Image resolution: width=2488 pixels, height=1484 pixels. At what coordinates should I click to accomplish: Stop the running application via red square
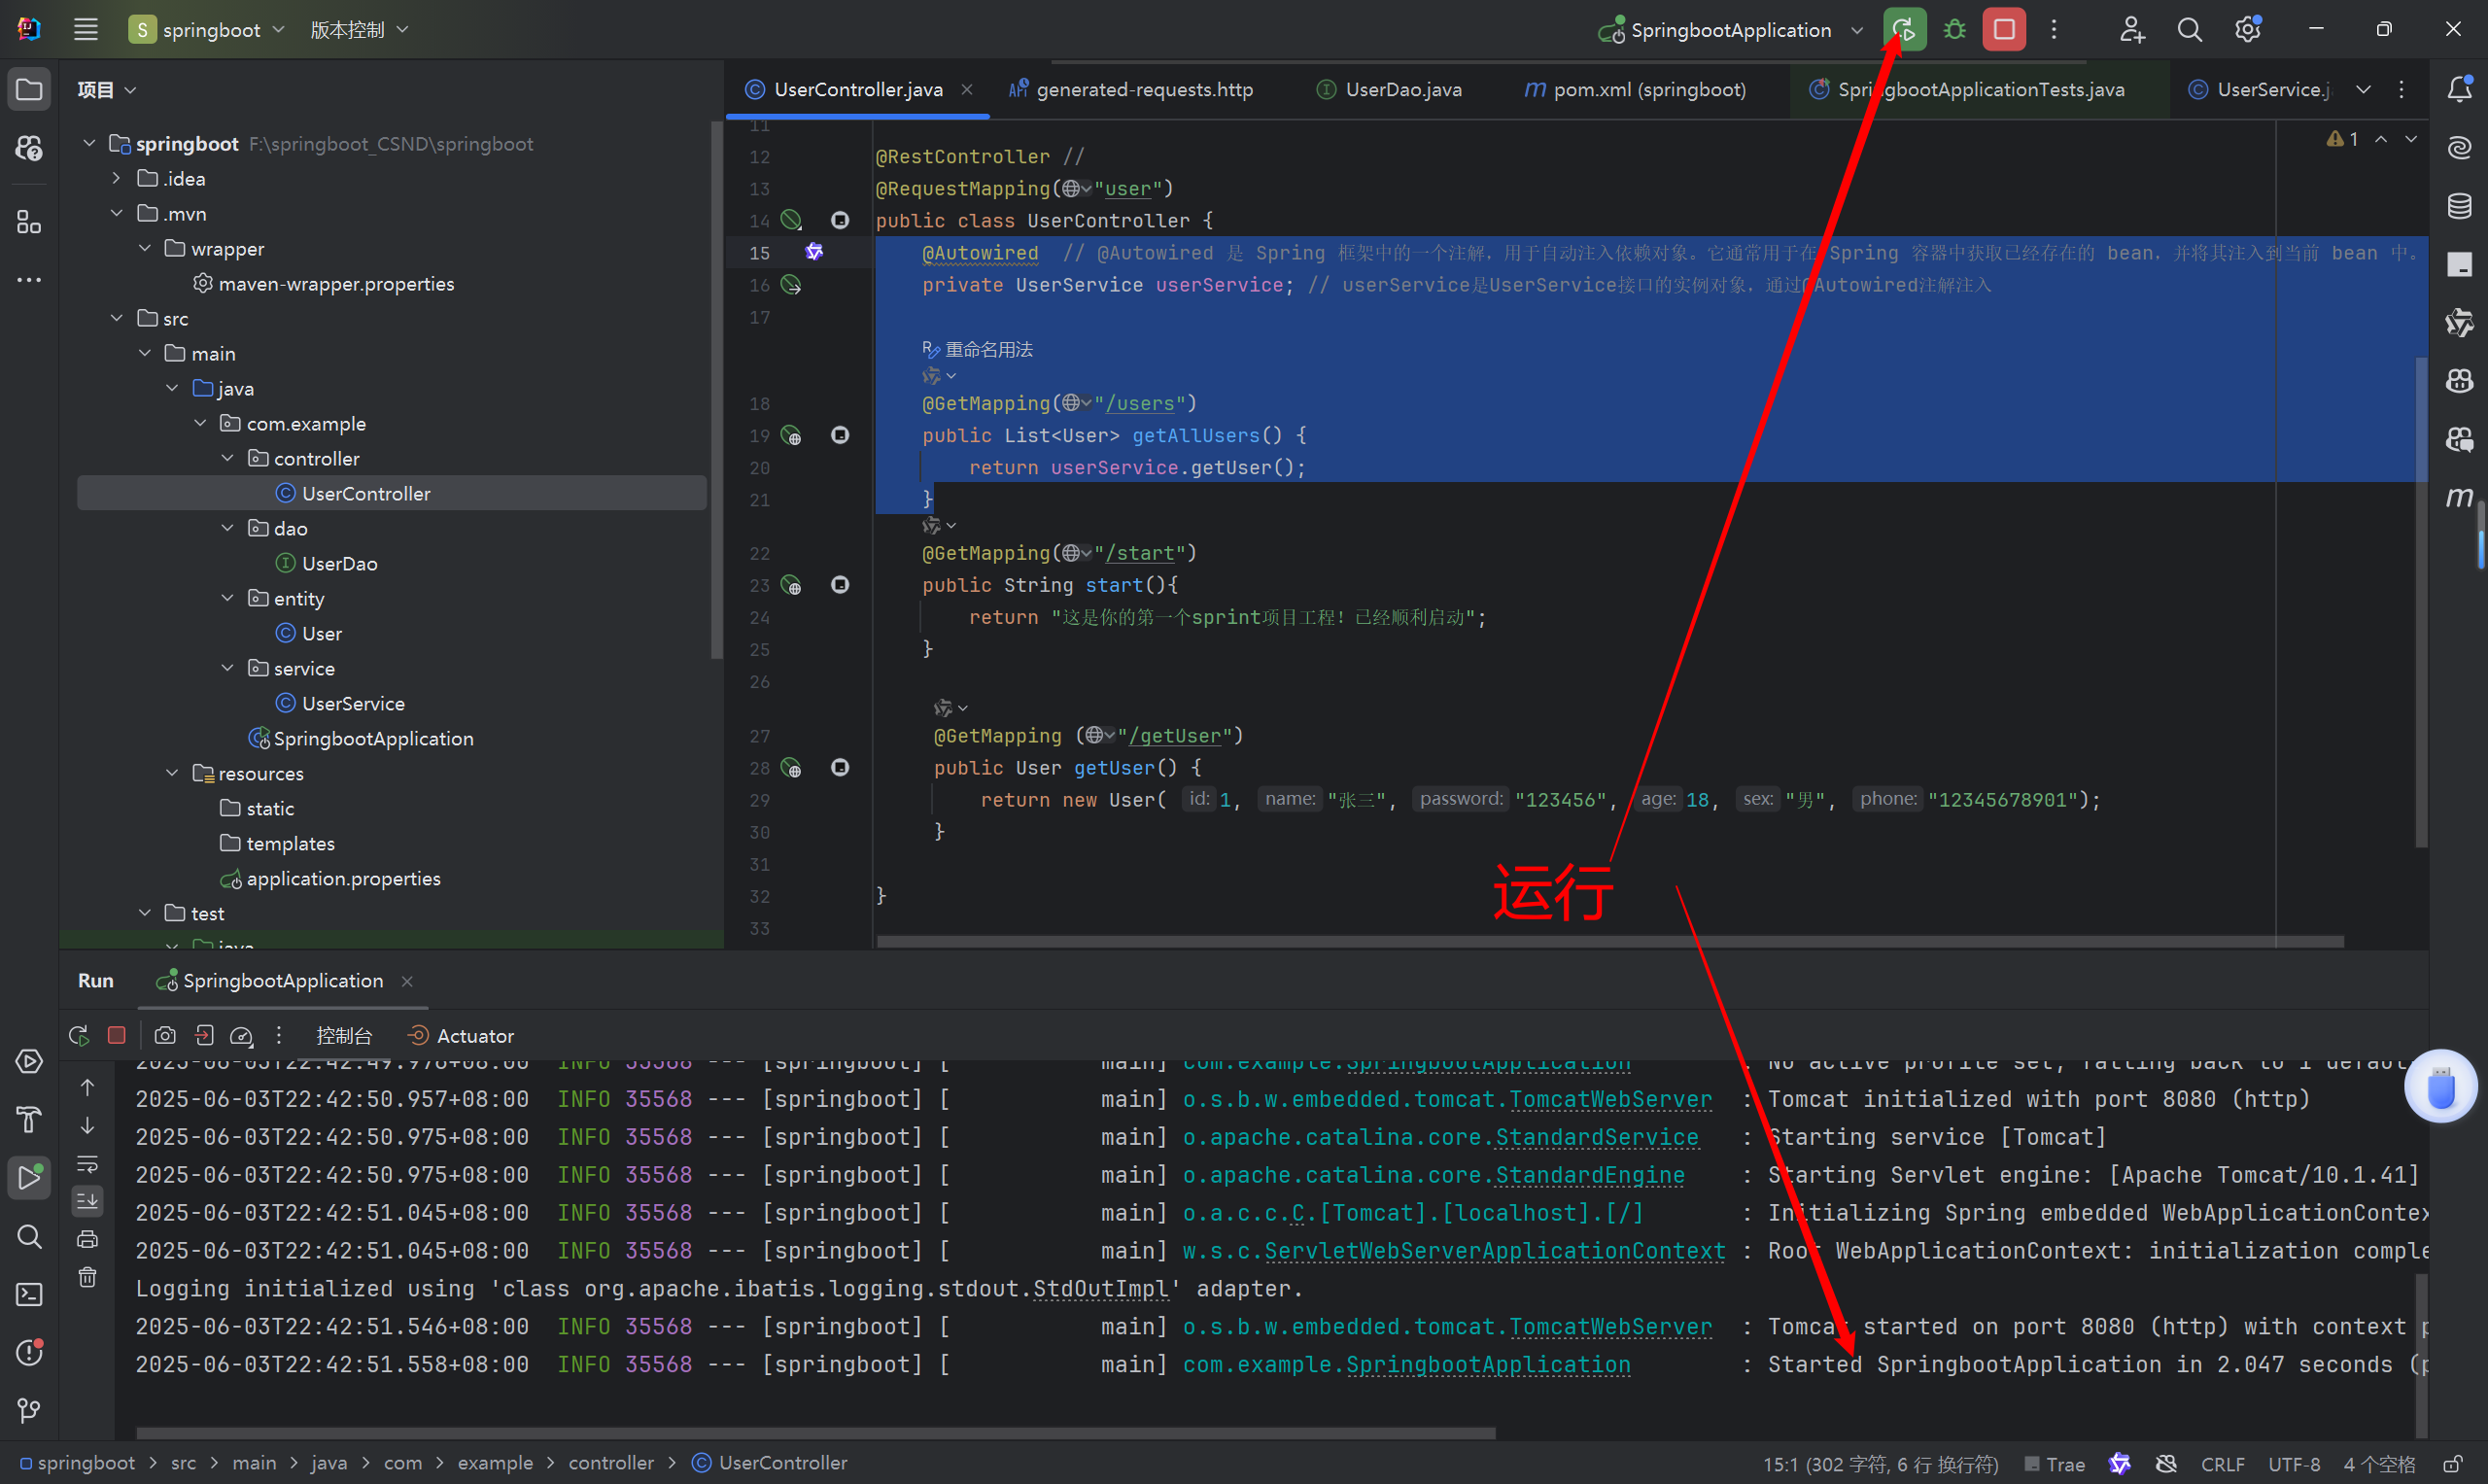tap(2004, 30)
